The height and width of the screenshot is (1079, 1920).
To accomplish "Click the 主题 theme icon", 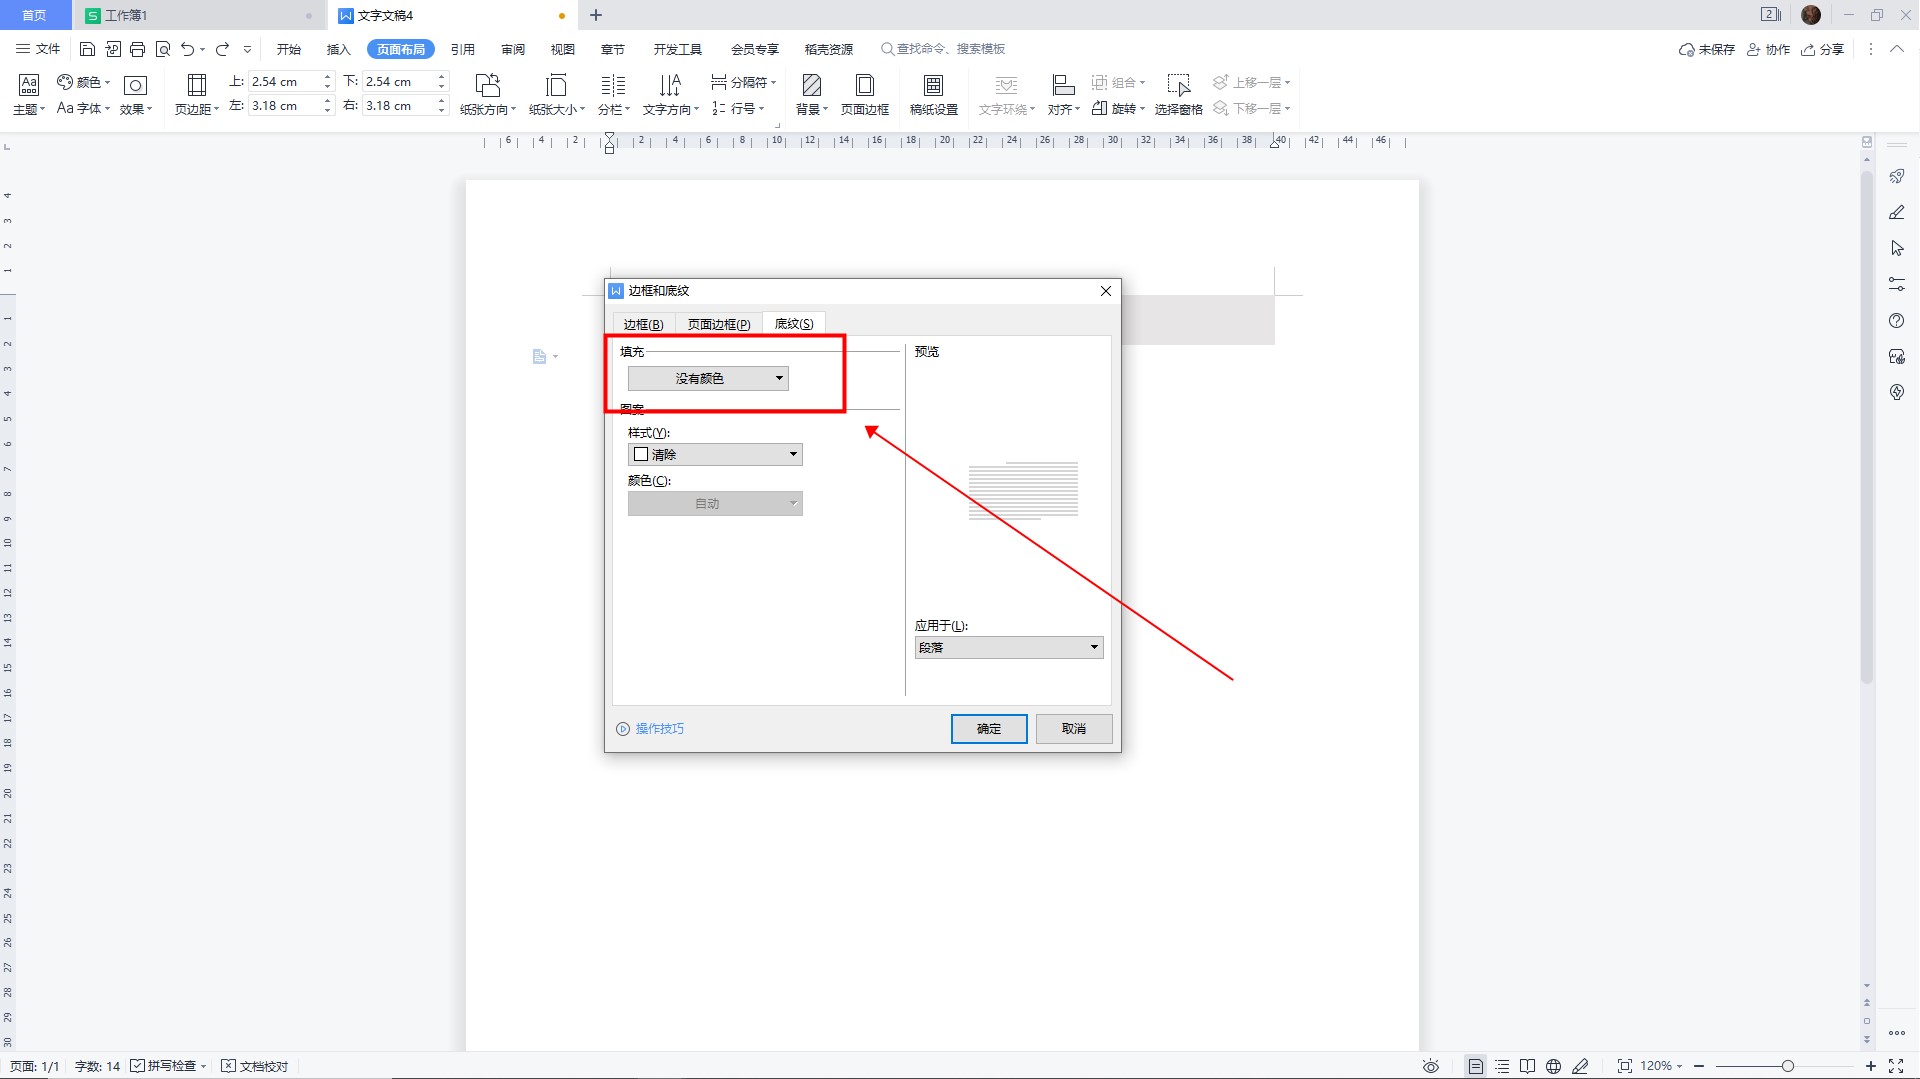I will point(28,86).
